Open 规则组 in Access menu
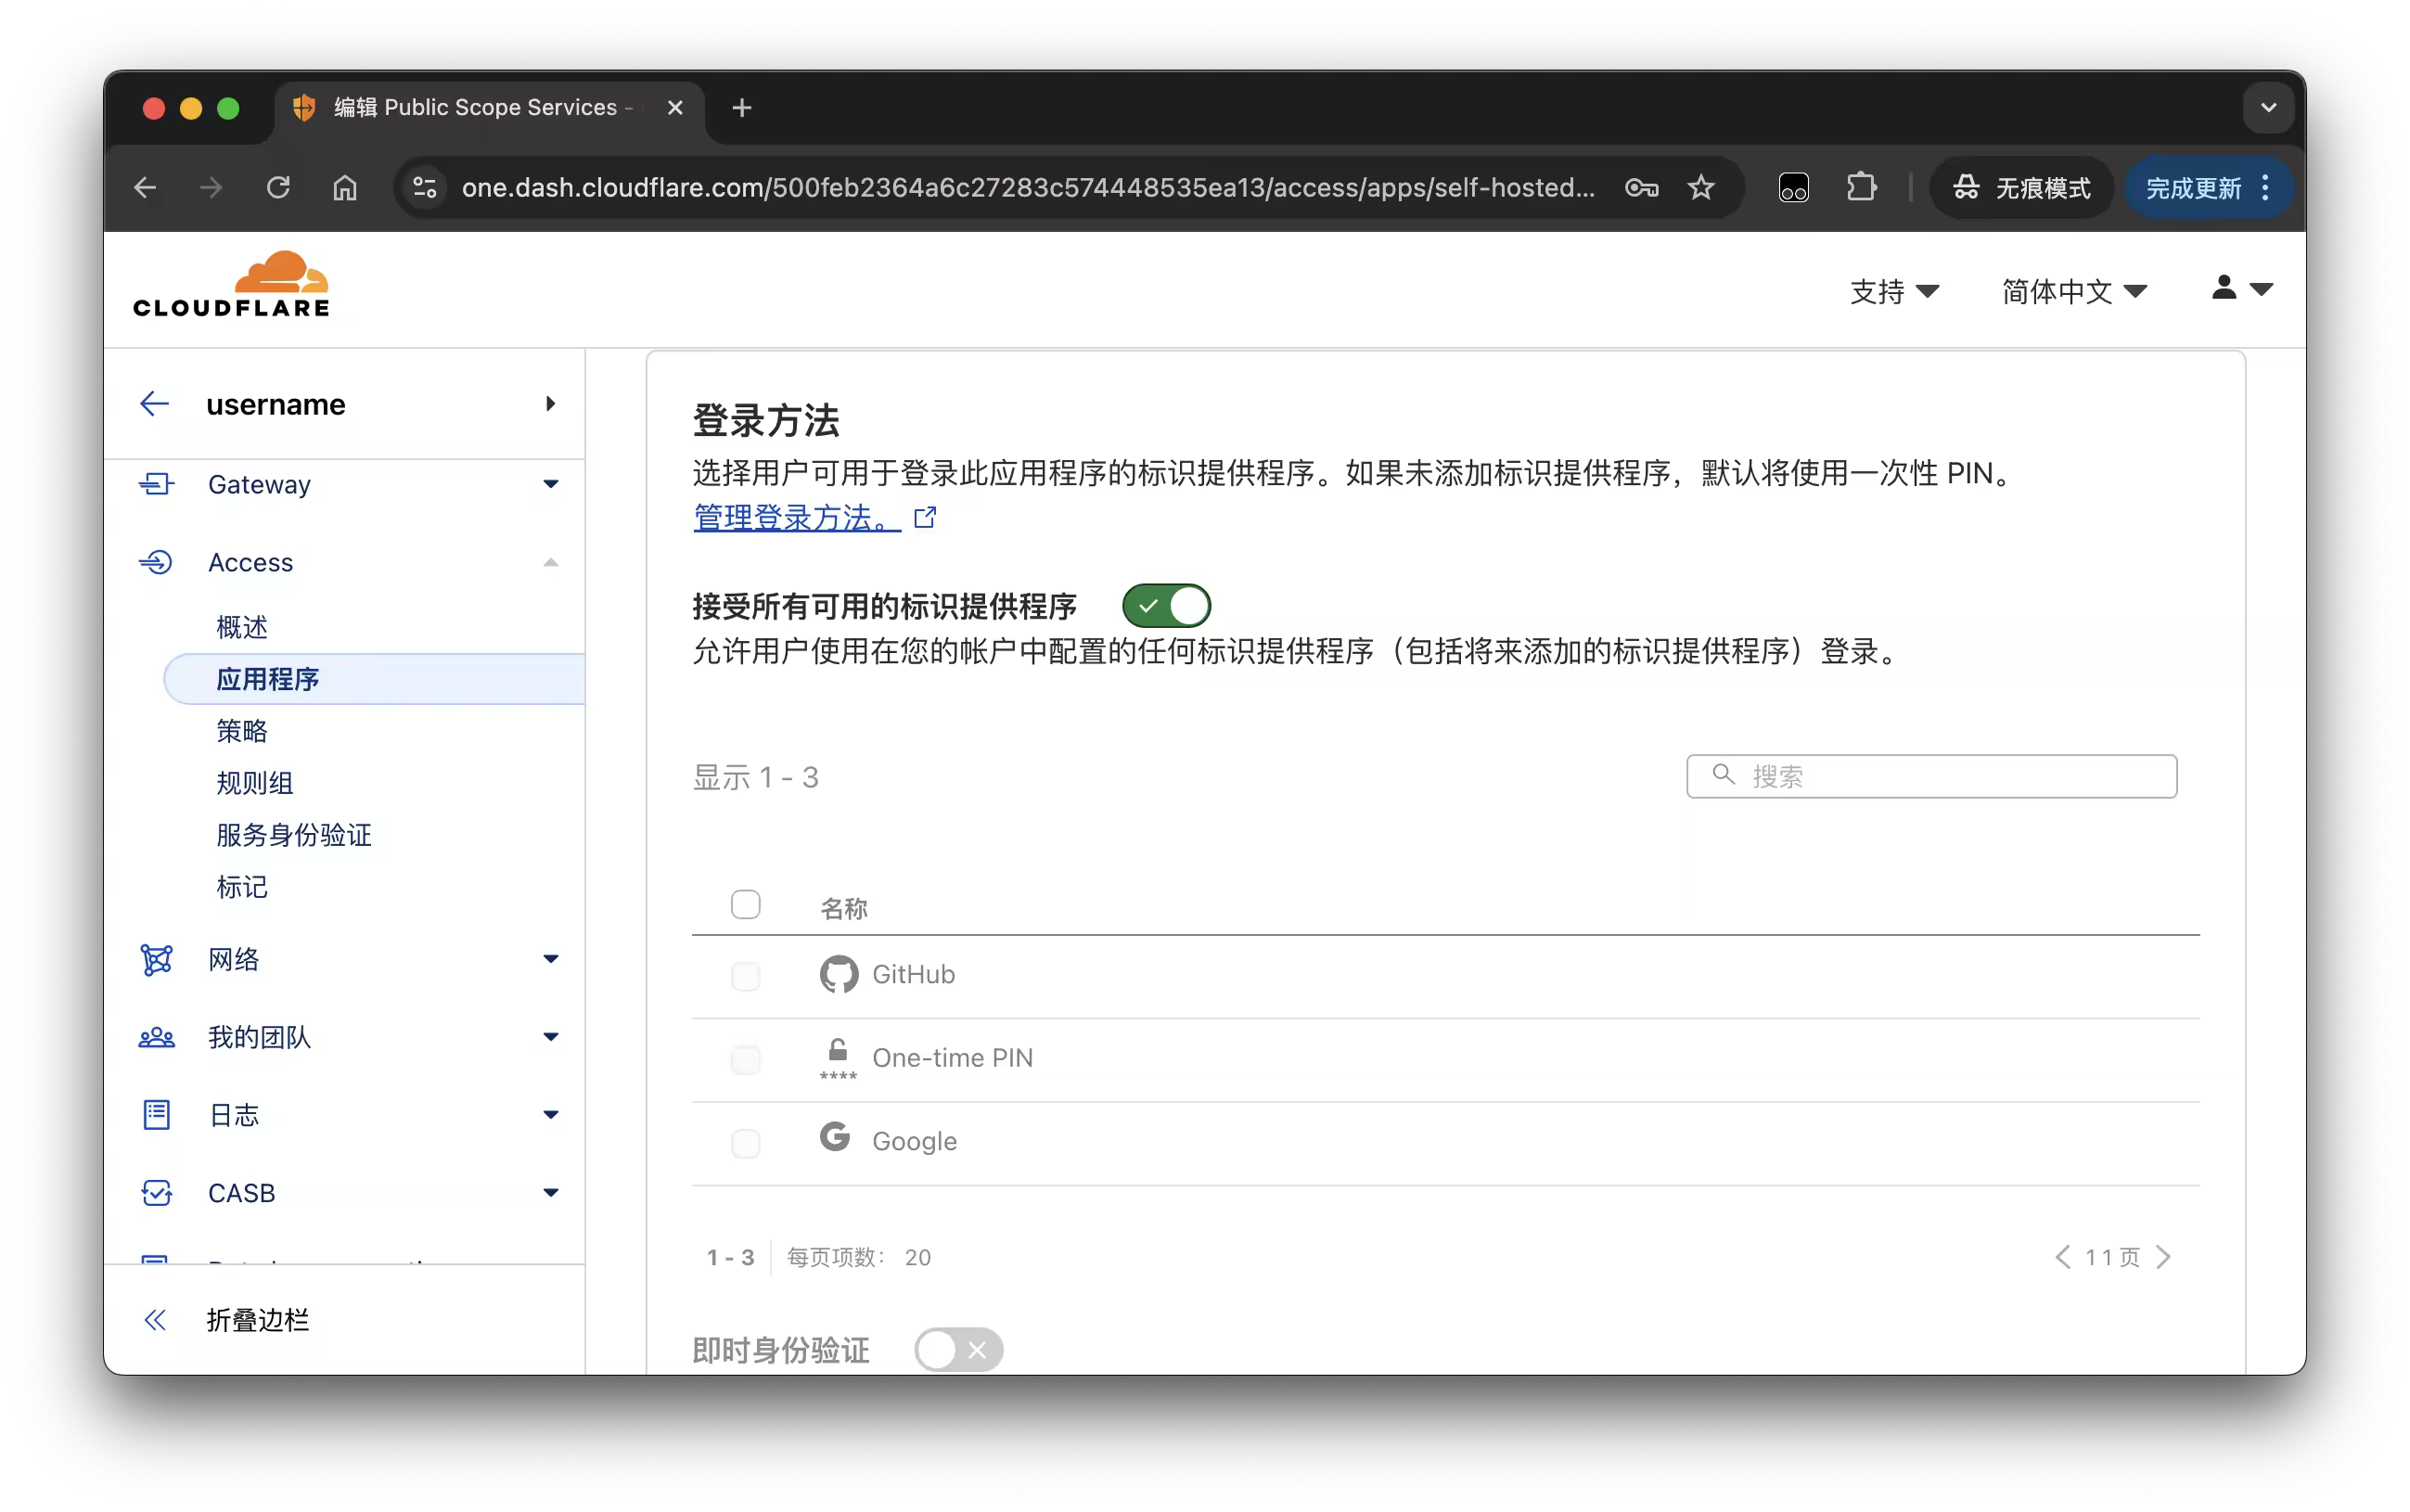Viewport: 2410px width, 1512px height. pyautogui.click(x=254, y=783)
